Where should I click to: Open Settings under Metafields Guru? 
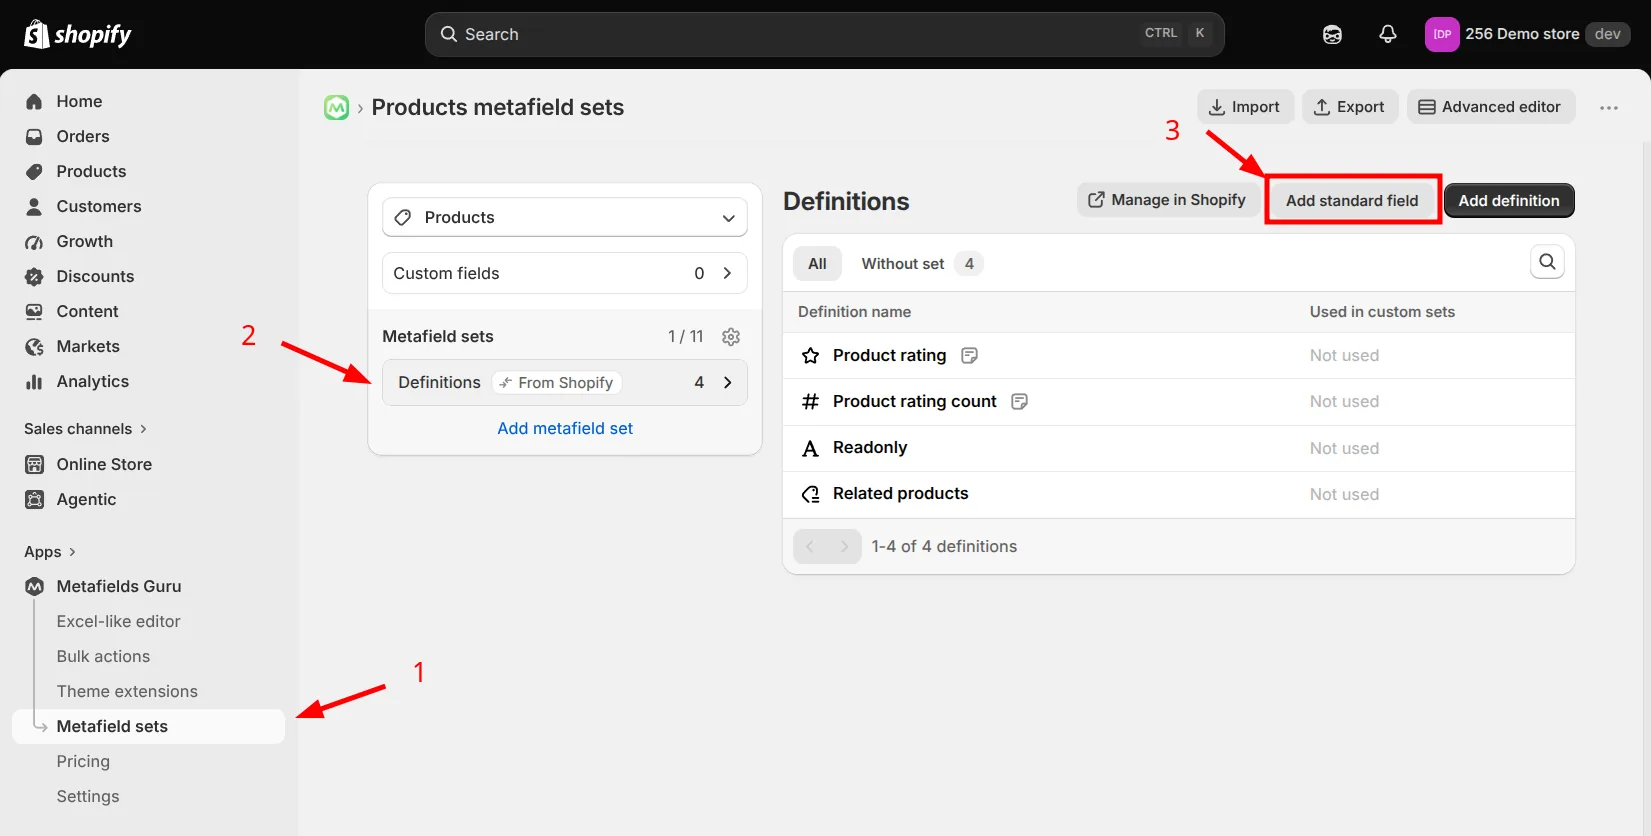point(88,796)
